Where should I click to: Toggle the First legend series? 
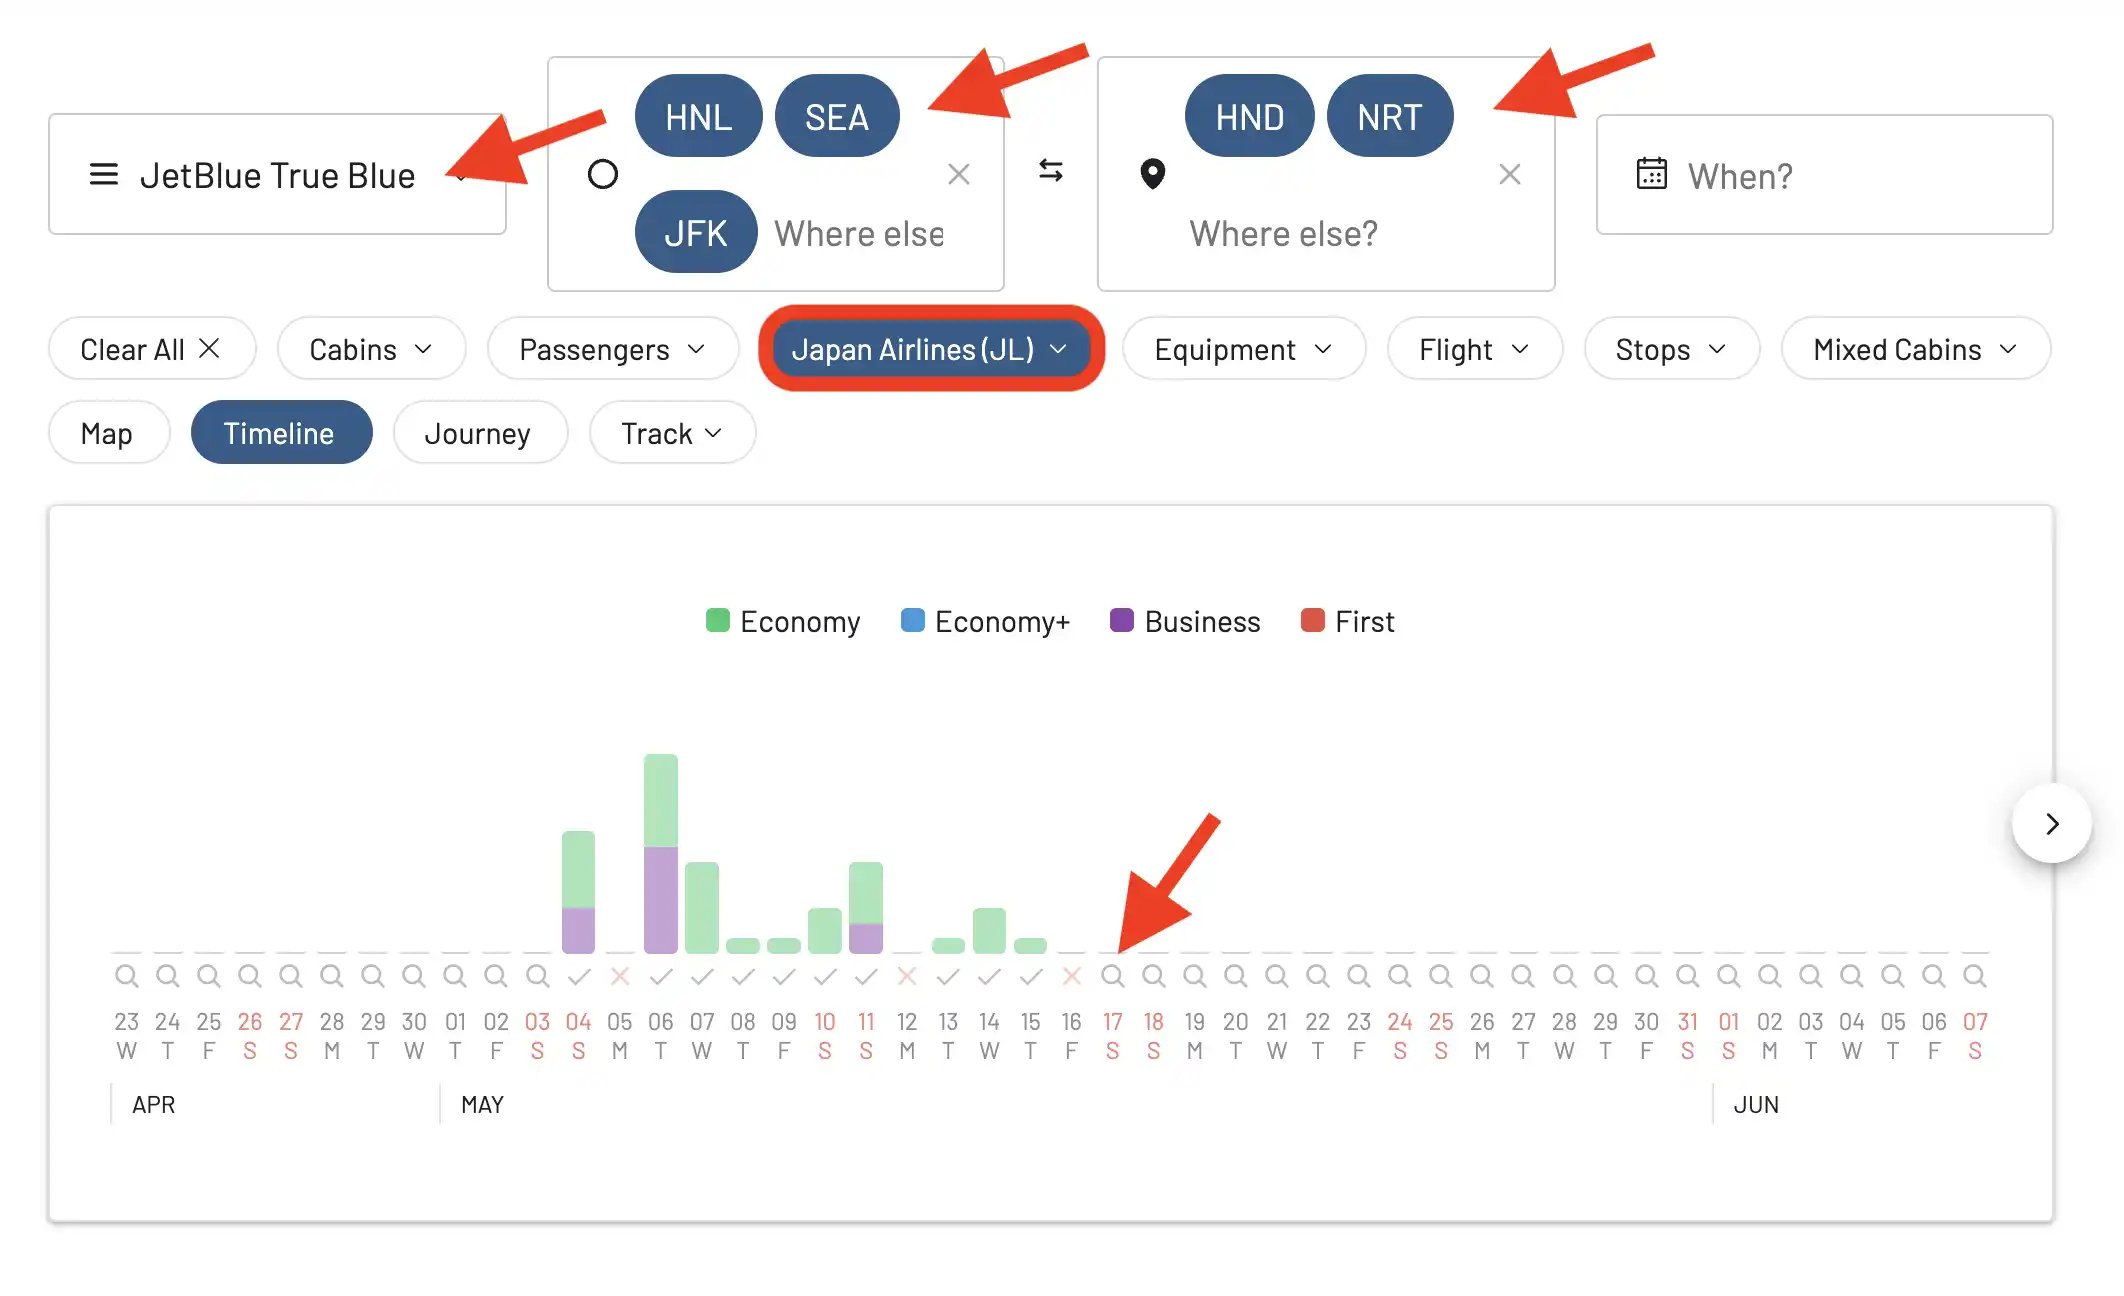click(1347, 621)
